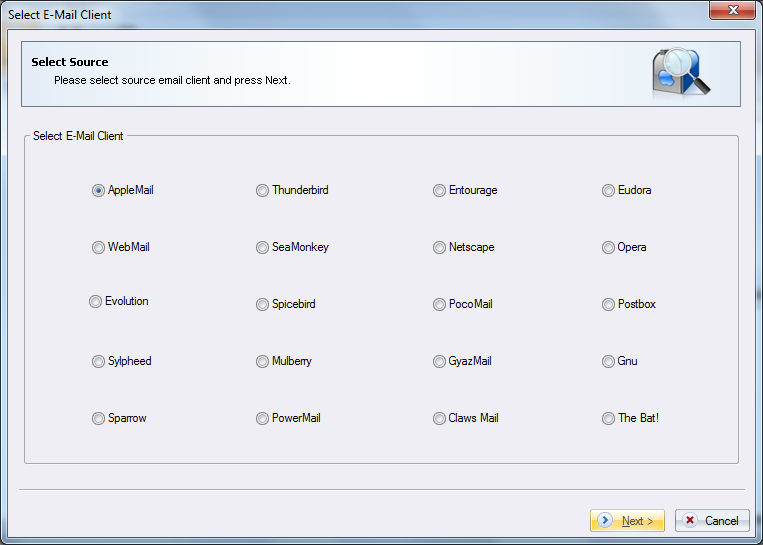Close the Select E-Mail Client dialog
Screen dimensions: 763x545
point(732,10)
